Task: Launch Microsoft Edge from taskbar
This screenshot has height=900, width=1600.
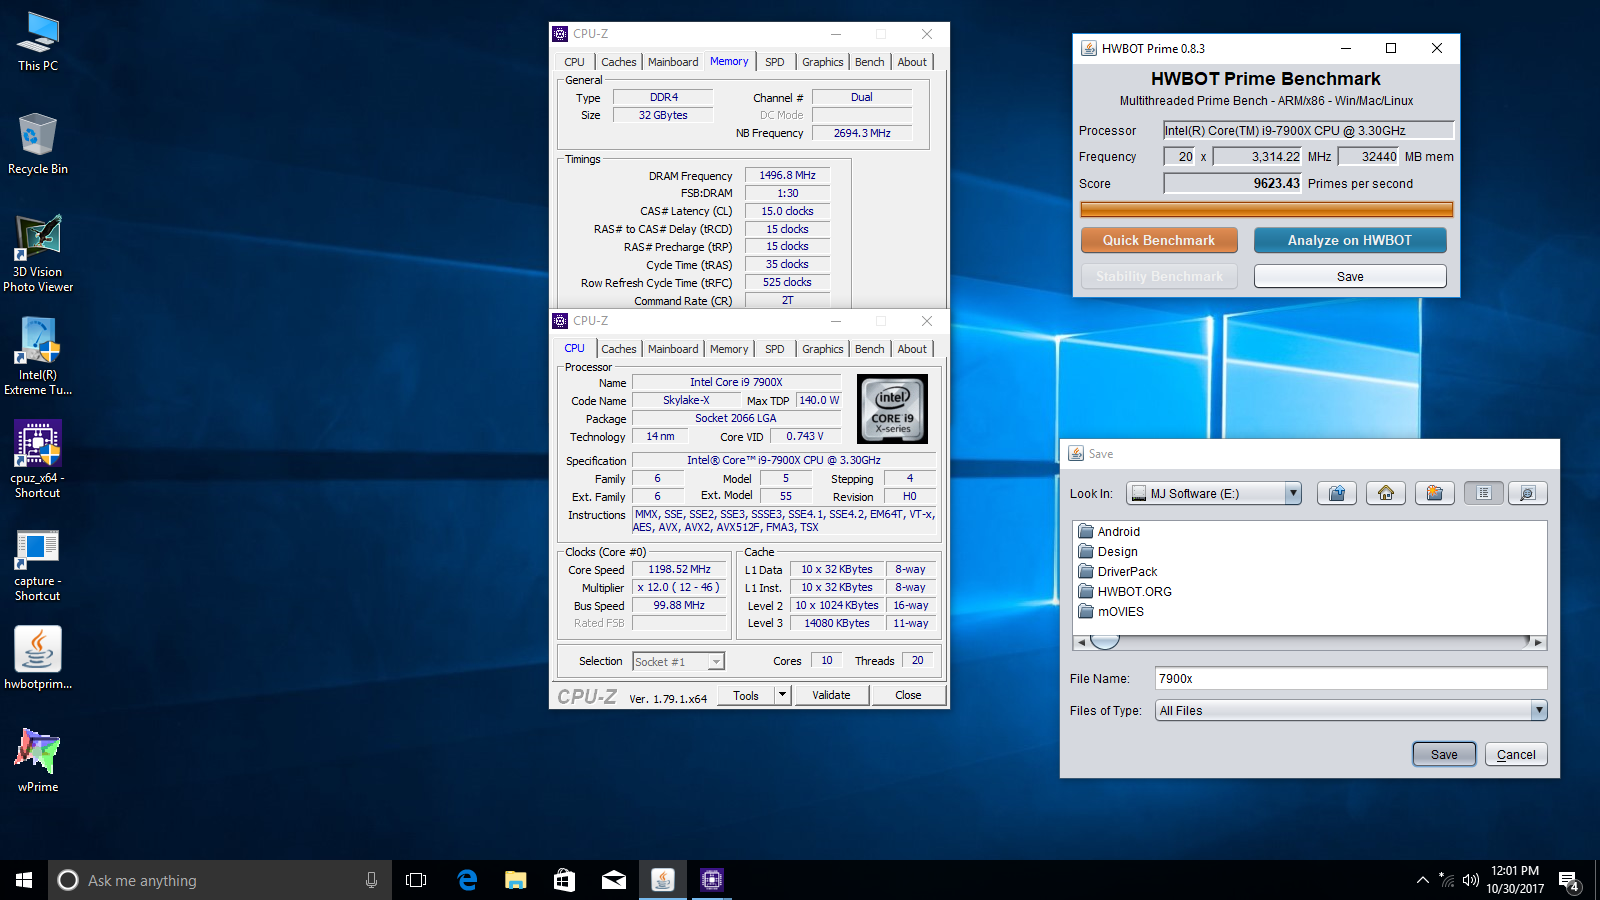Action: coord(467,880)
